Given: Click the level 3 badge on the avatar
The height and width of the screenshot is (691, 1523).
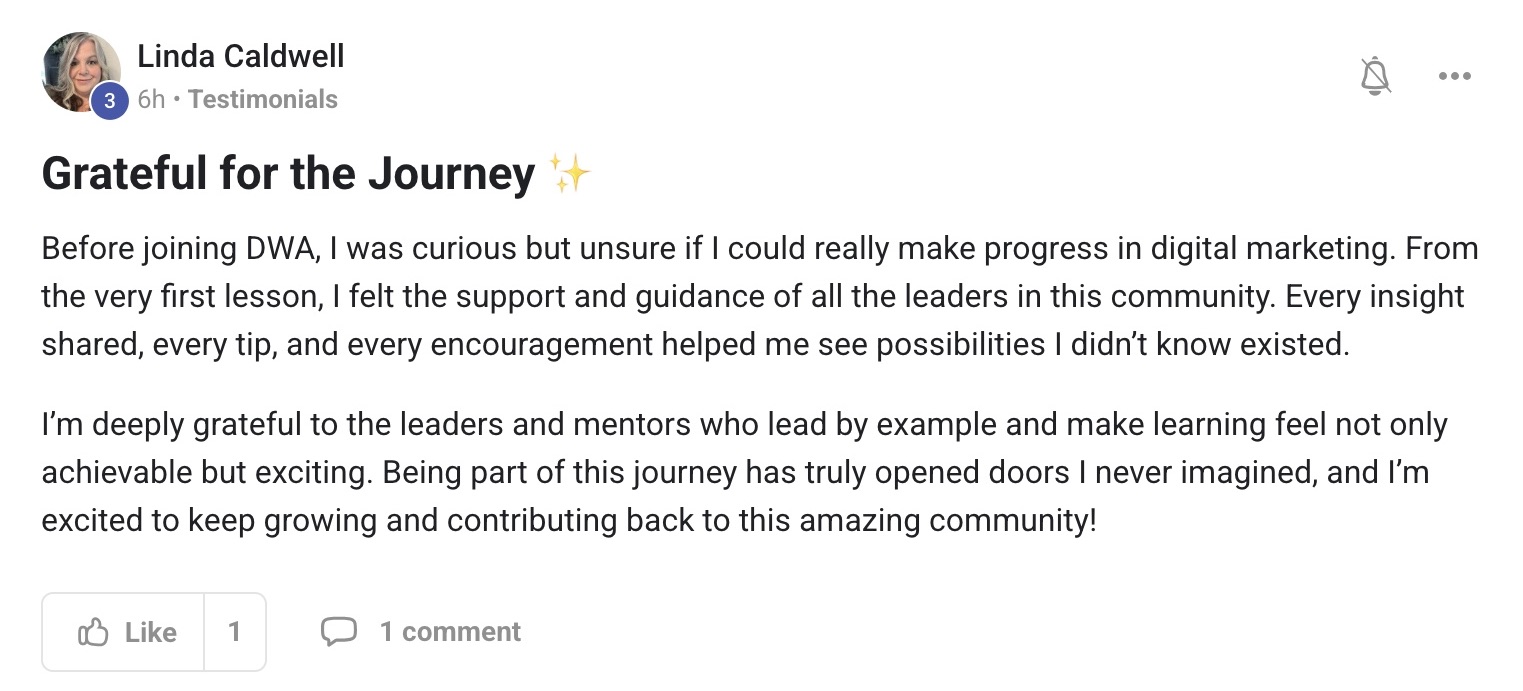Looking at the screenshot, I should pos(110,101).
